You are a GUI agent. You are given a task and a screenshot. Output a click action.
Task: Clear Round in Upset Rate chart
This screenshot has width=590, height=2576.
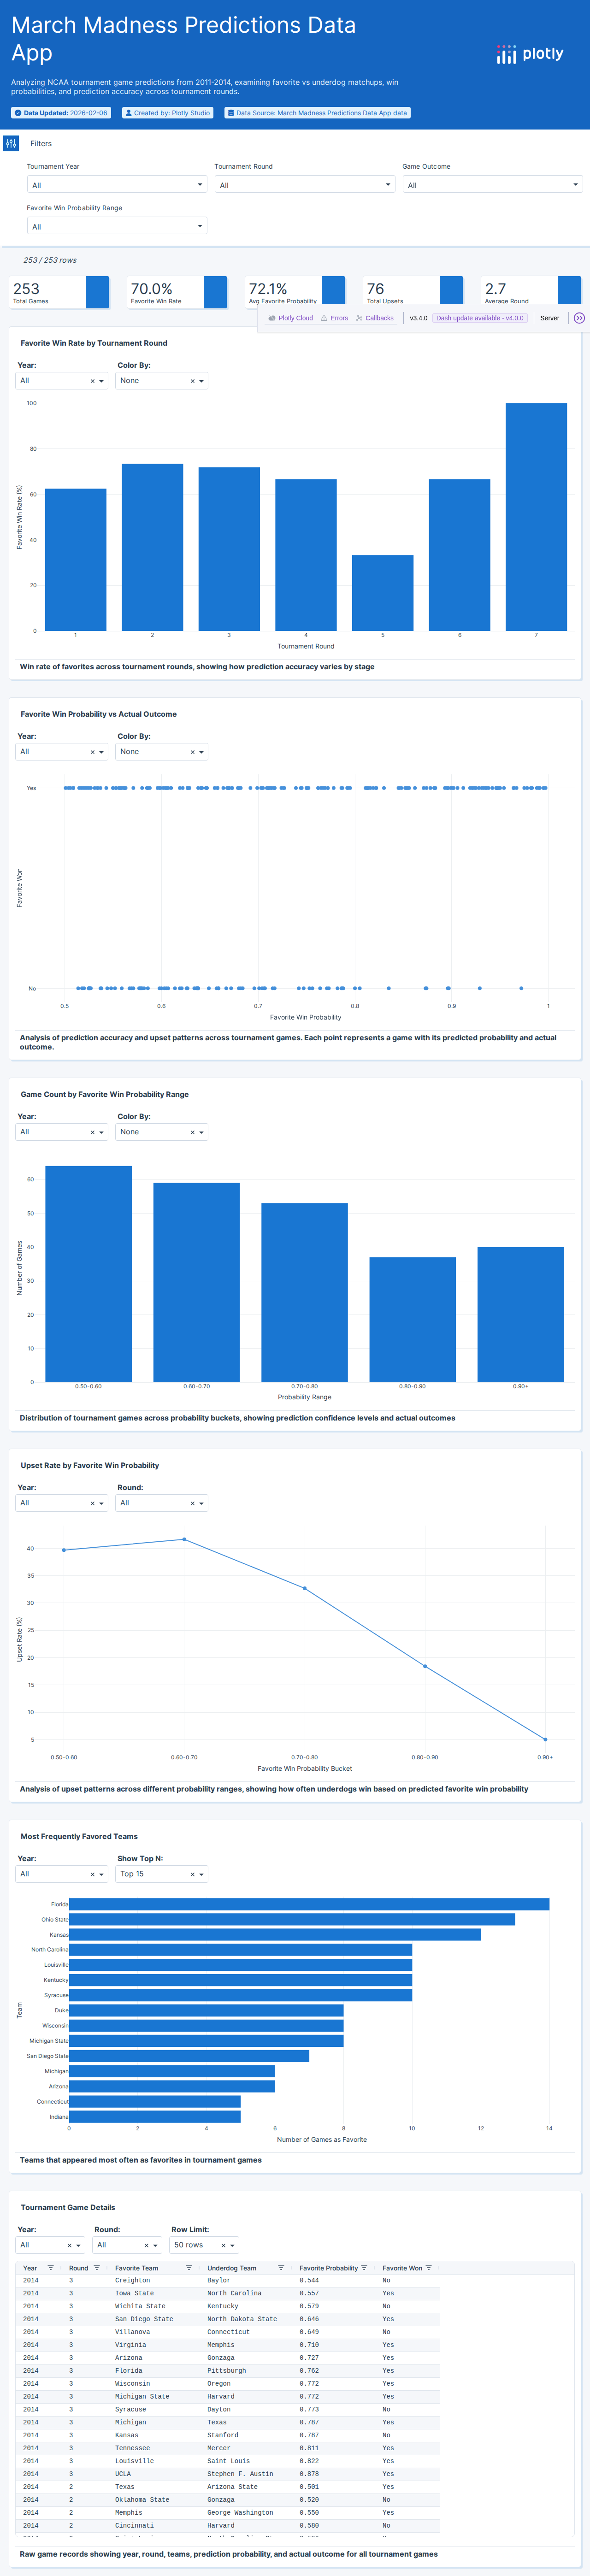(x=192, y=1504)
